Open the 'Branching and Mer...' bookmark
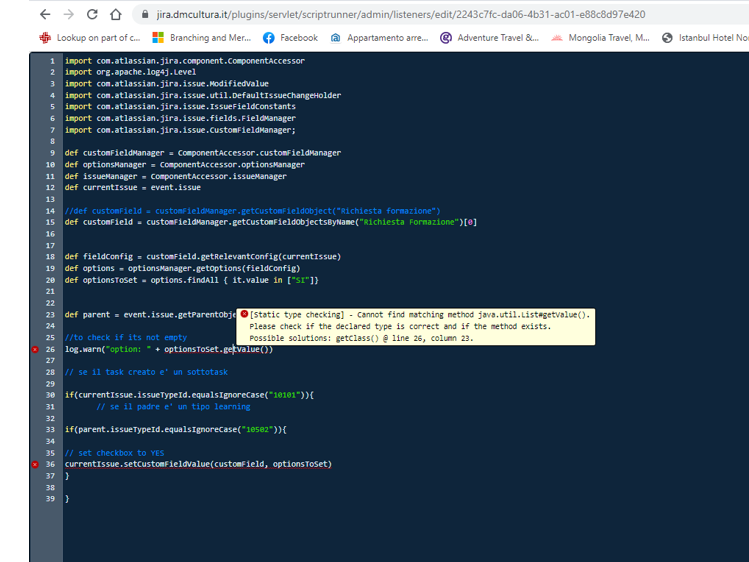Image resolution: width=749 pixels, height=562 pixels. [x=202, y=38]
